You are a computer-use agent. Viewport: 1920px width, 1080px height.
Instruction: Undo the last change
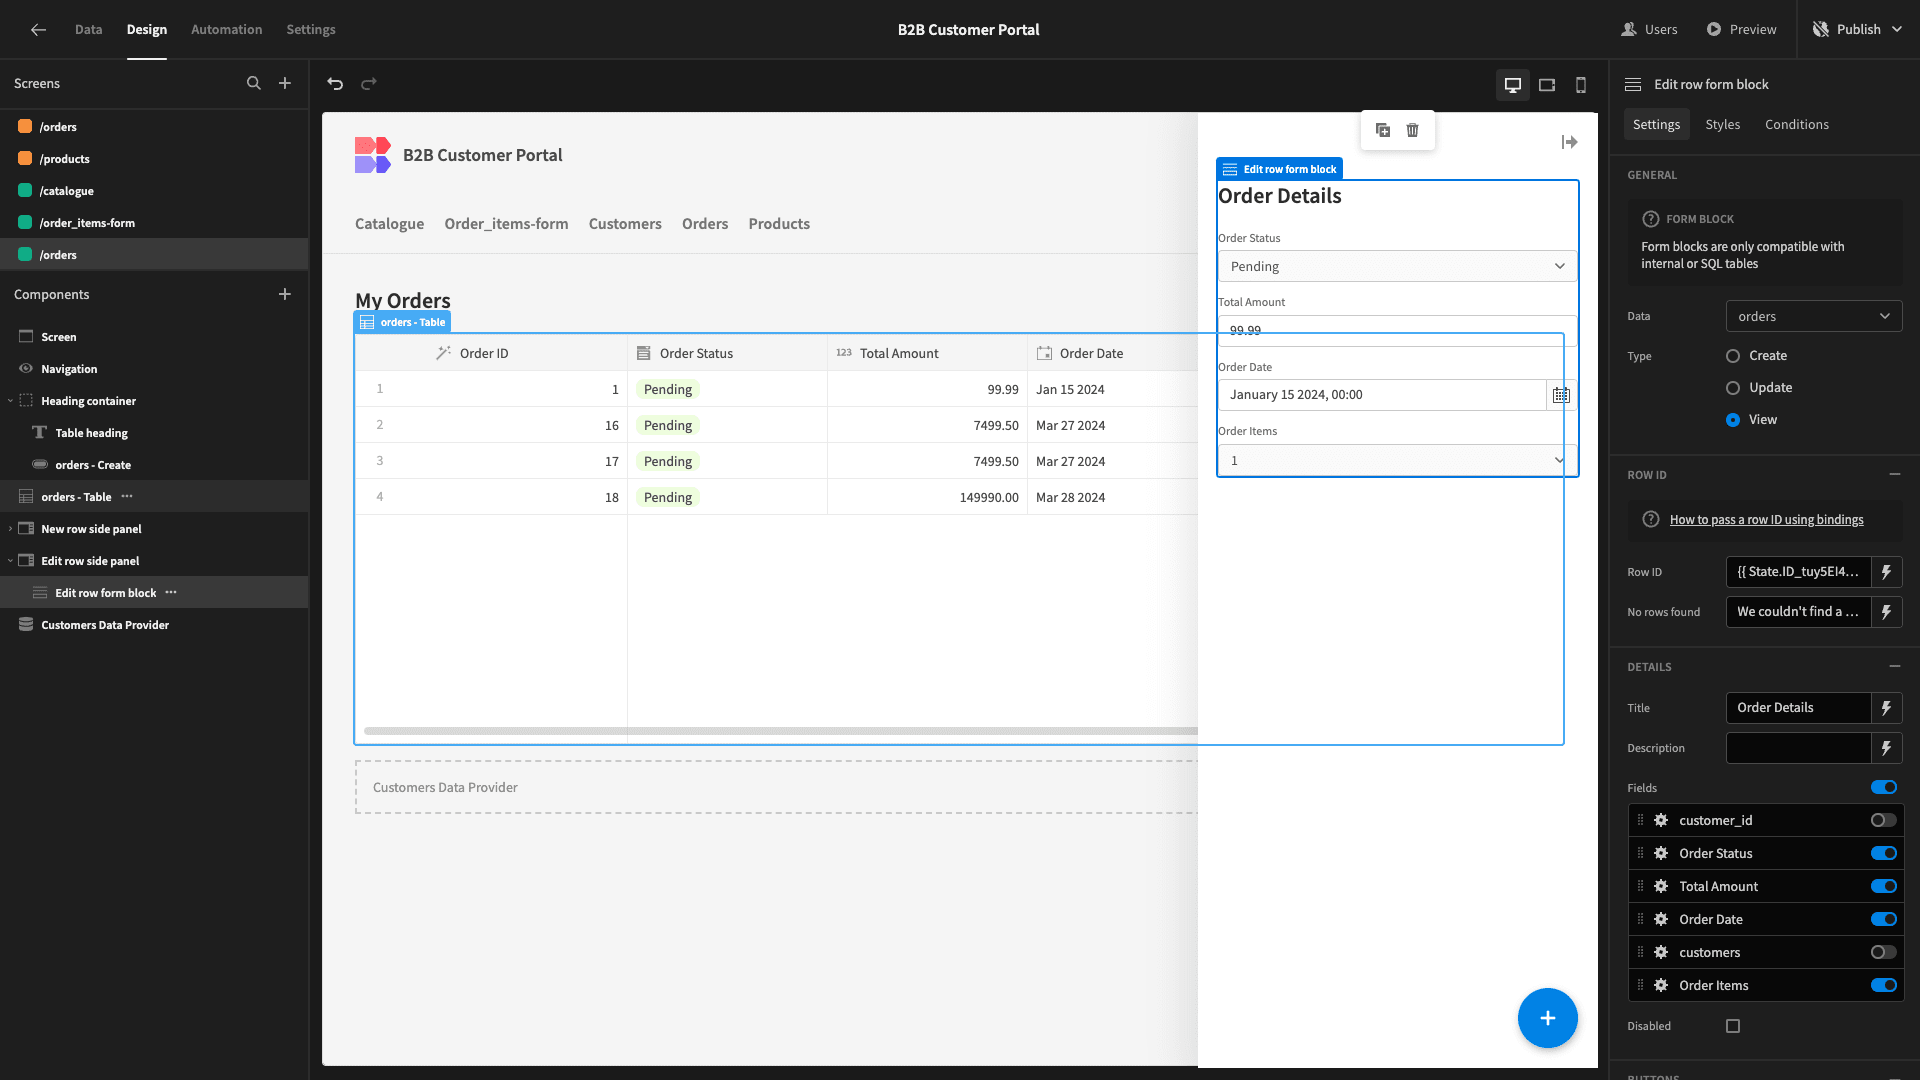(x=335, y=84)
